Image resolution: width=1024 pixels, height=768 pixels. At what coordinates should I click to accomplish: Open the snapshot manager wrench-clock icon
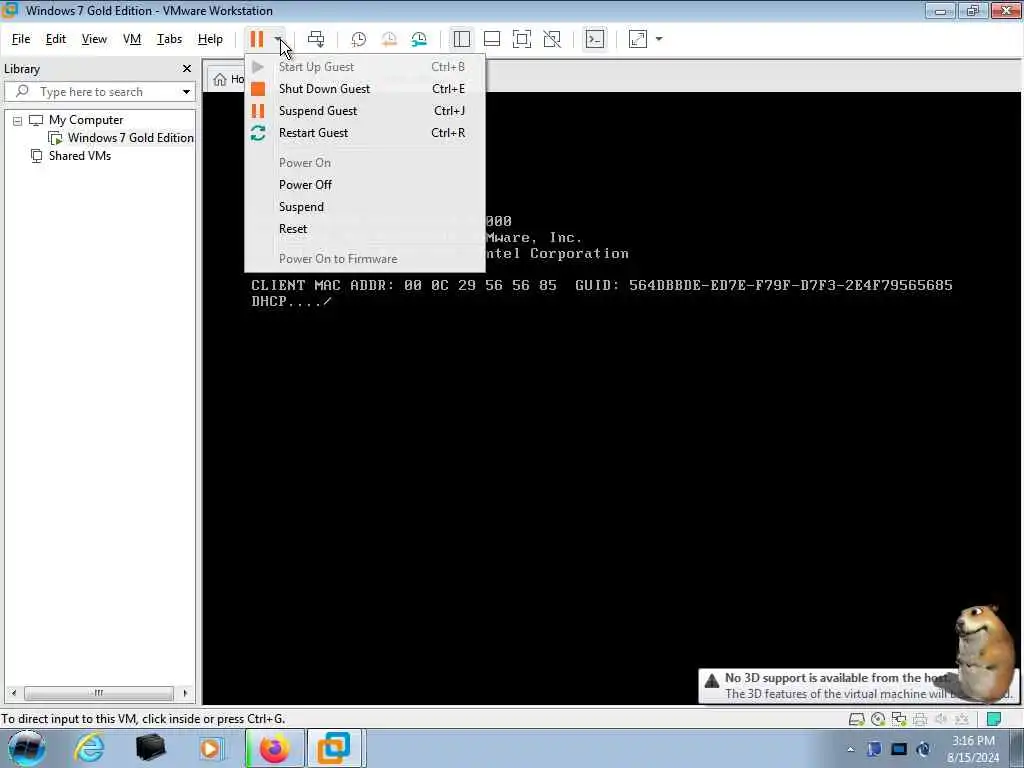(x=419, y=39)
